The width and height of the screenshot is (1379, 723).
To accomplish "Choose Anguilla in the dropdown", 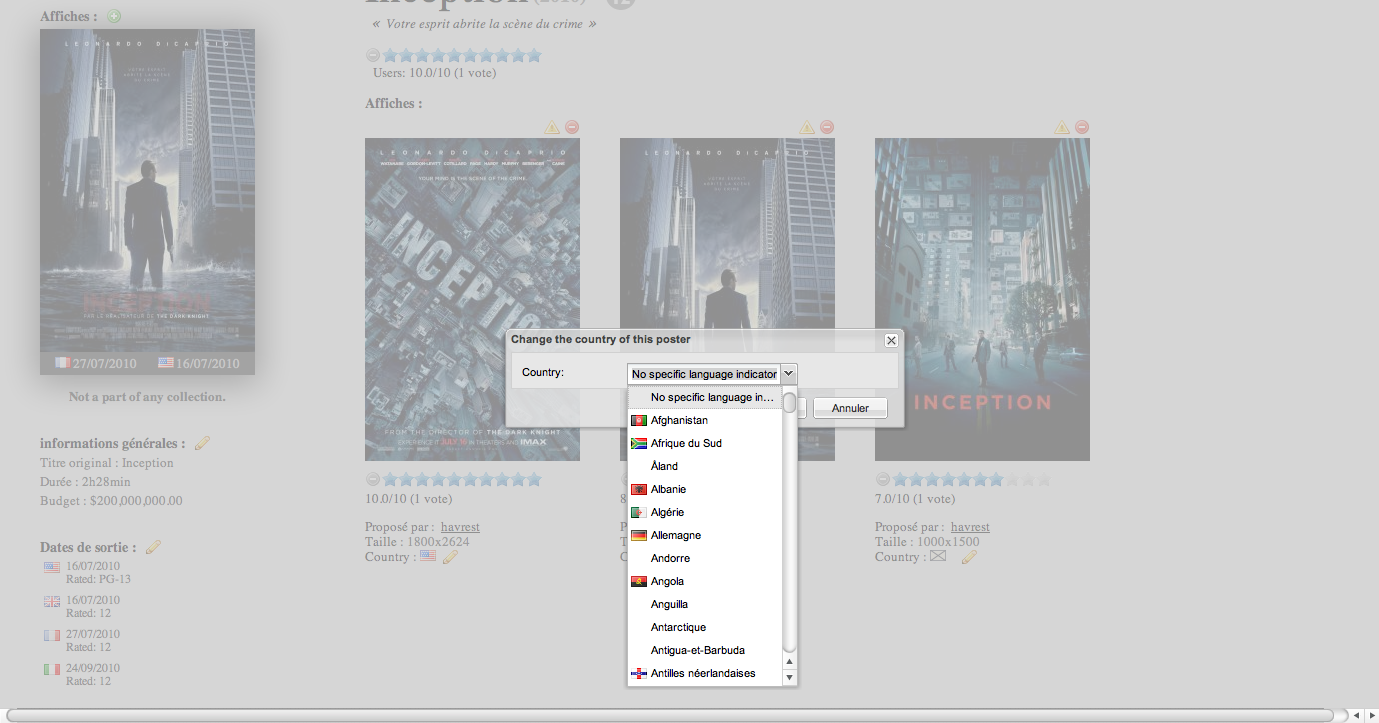I will pos(704,604).
